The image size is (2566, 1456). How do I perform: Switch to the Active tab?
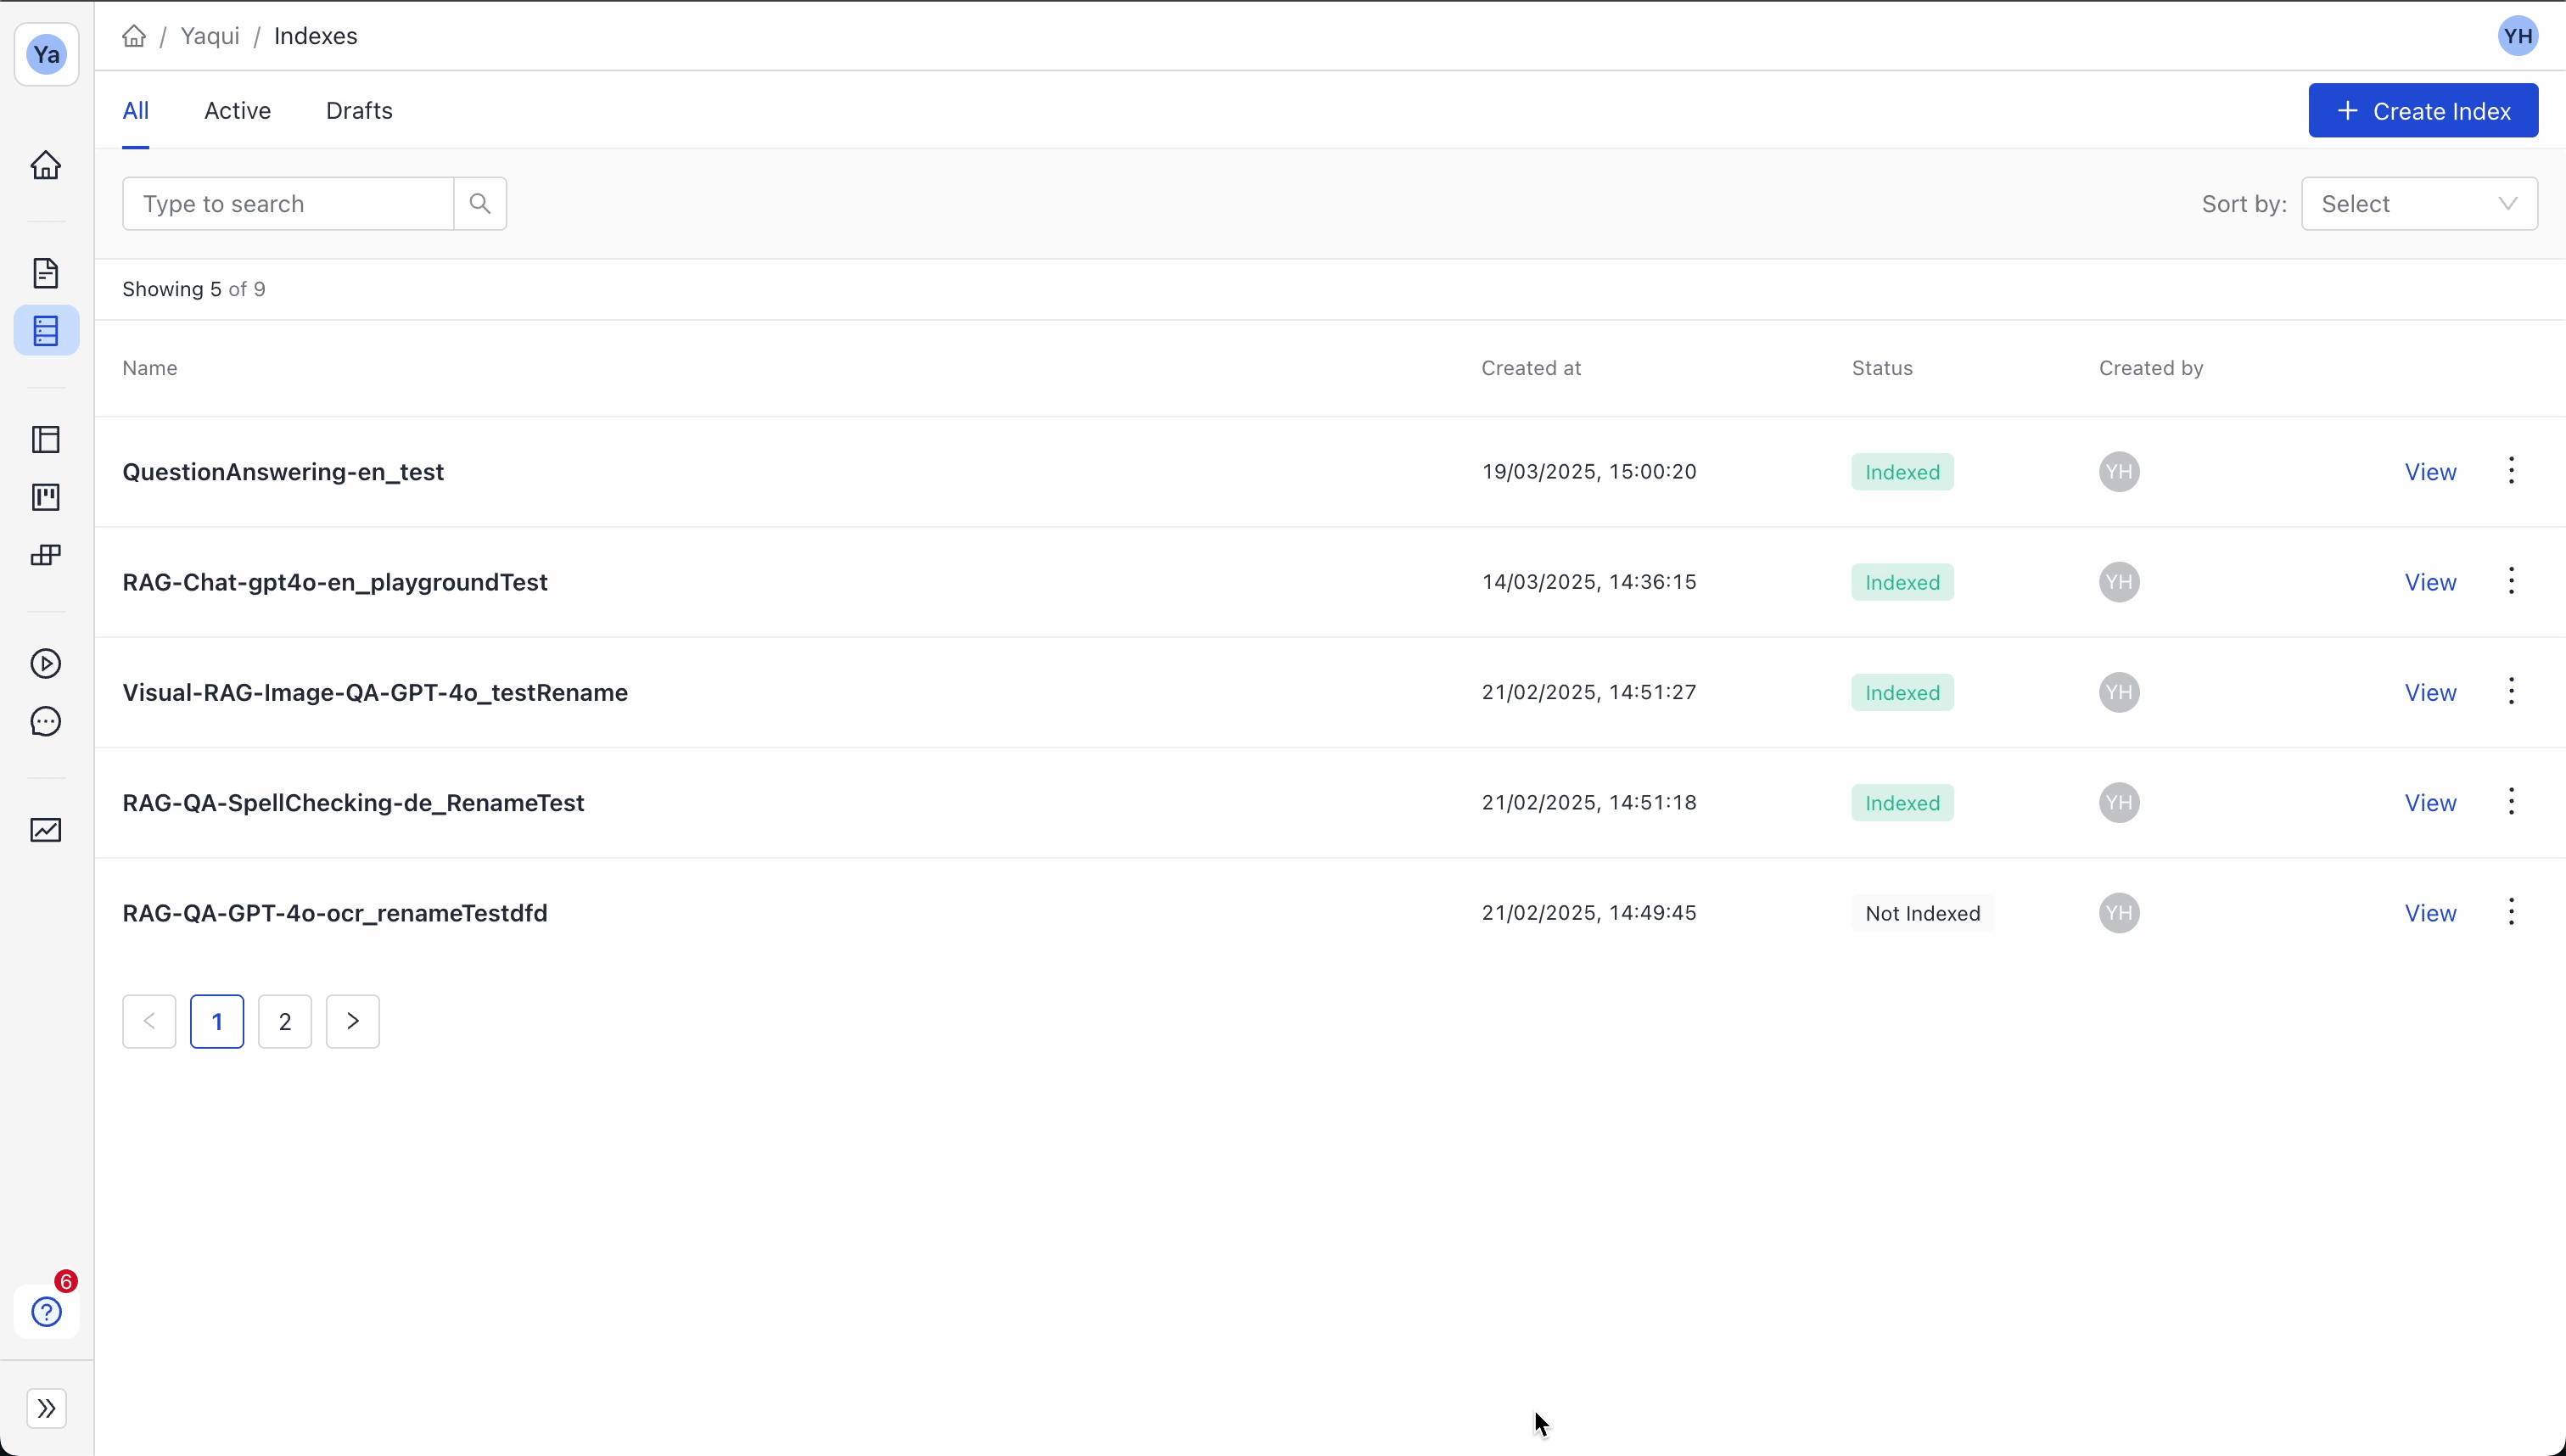[237, 111]
